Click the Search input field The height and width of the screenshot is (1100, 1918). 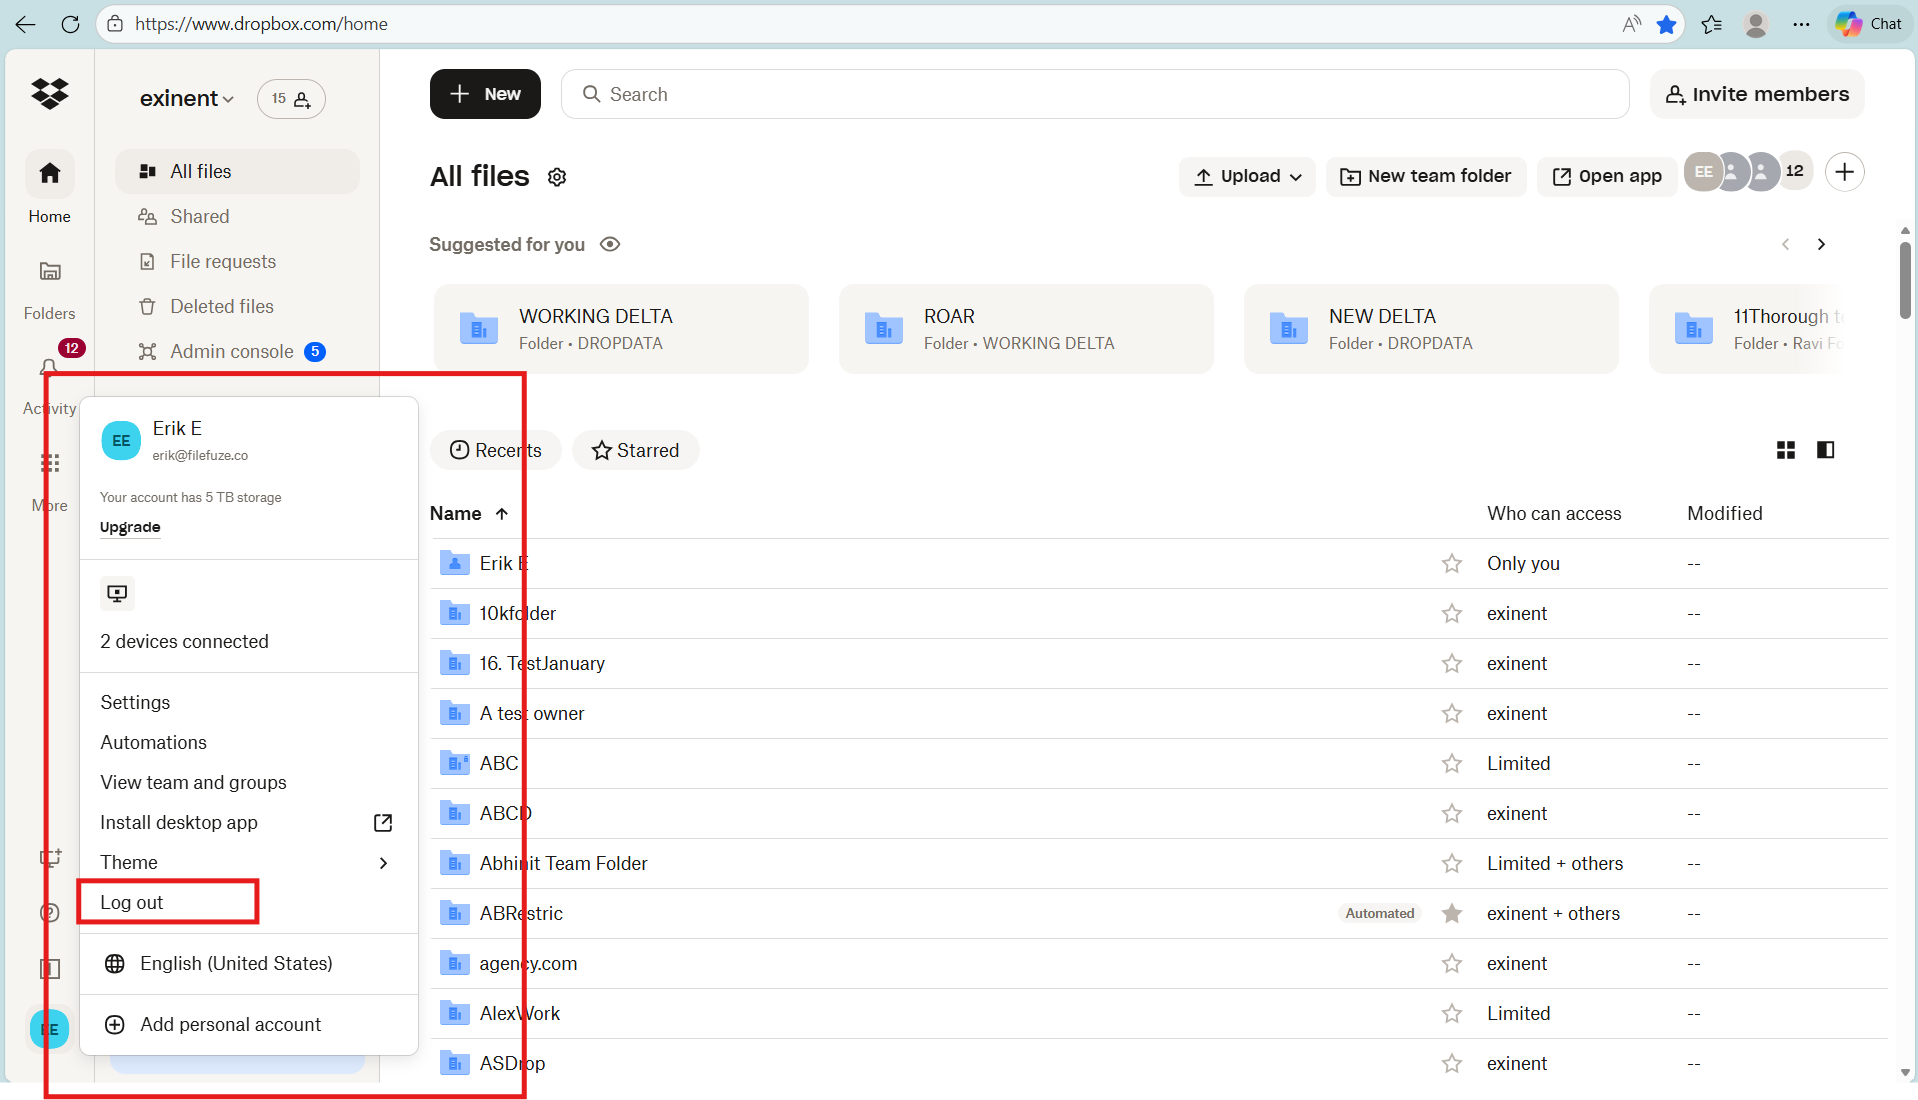click(x=1095, y=94)
